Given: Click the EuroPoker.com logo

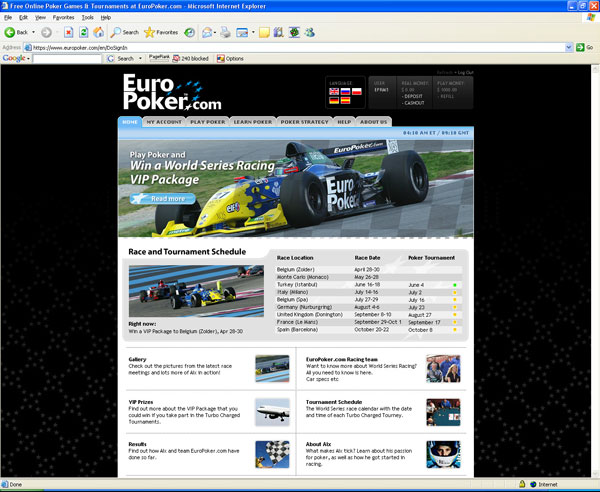Looking at the screenshot, I should (172, 92).
